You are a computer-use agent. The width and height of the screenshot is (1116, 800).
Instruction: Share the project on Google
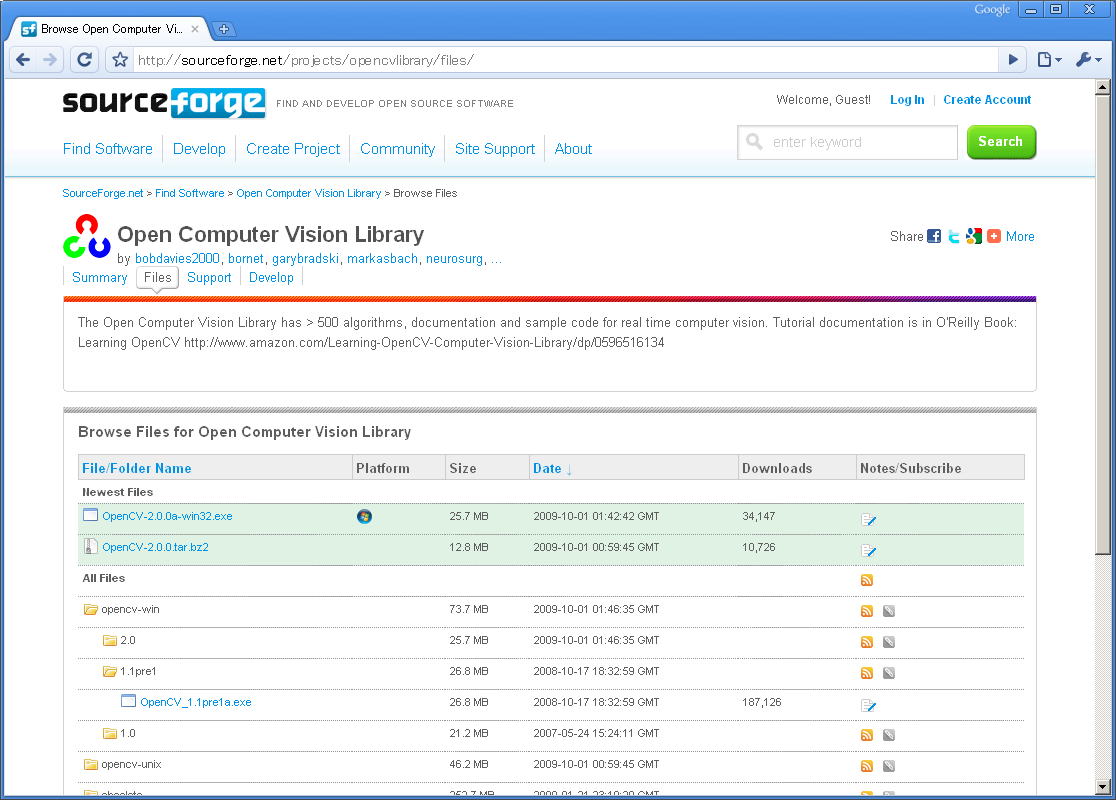(974, 236)
